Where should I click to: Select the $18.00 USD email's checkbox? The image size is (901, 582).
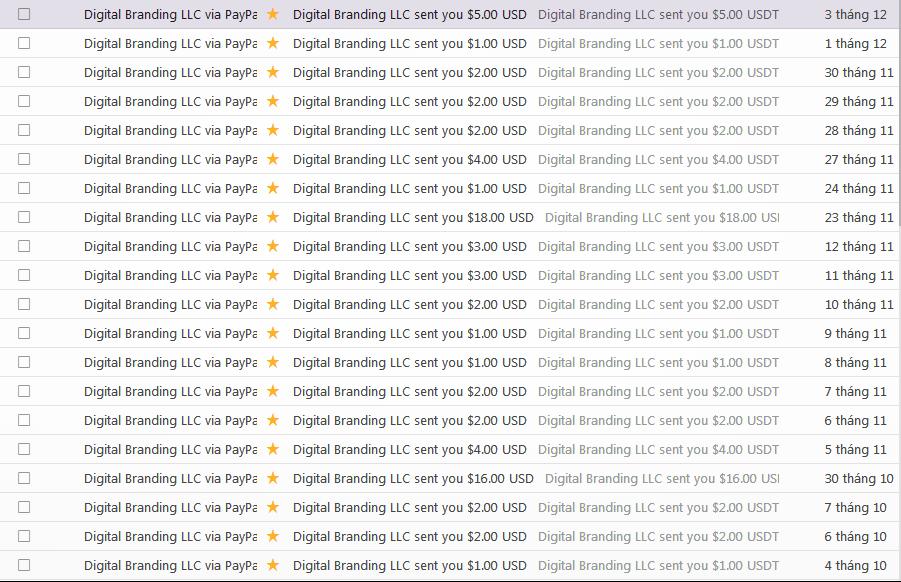pos(24,217)
